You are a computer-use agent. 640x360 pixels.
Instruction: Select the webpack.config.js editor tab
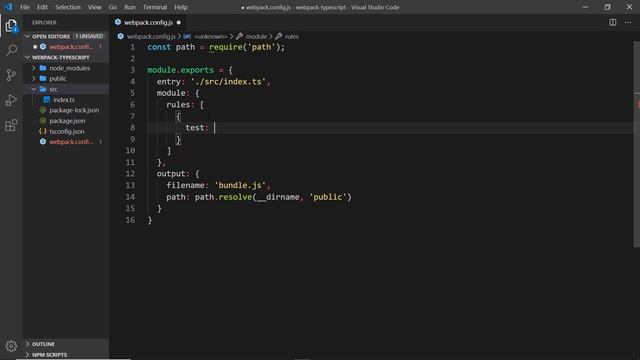pyautogui.click(x=148, y=22)
